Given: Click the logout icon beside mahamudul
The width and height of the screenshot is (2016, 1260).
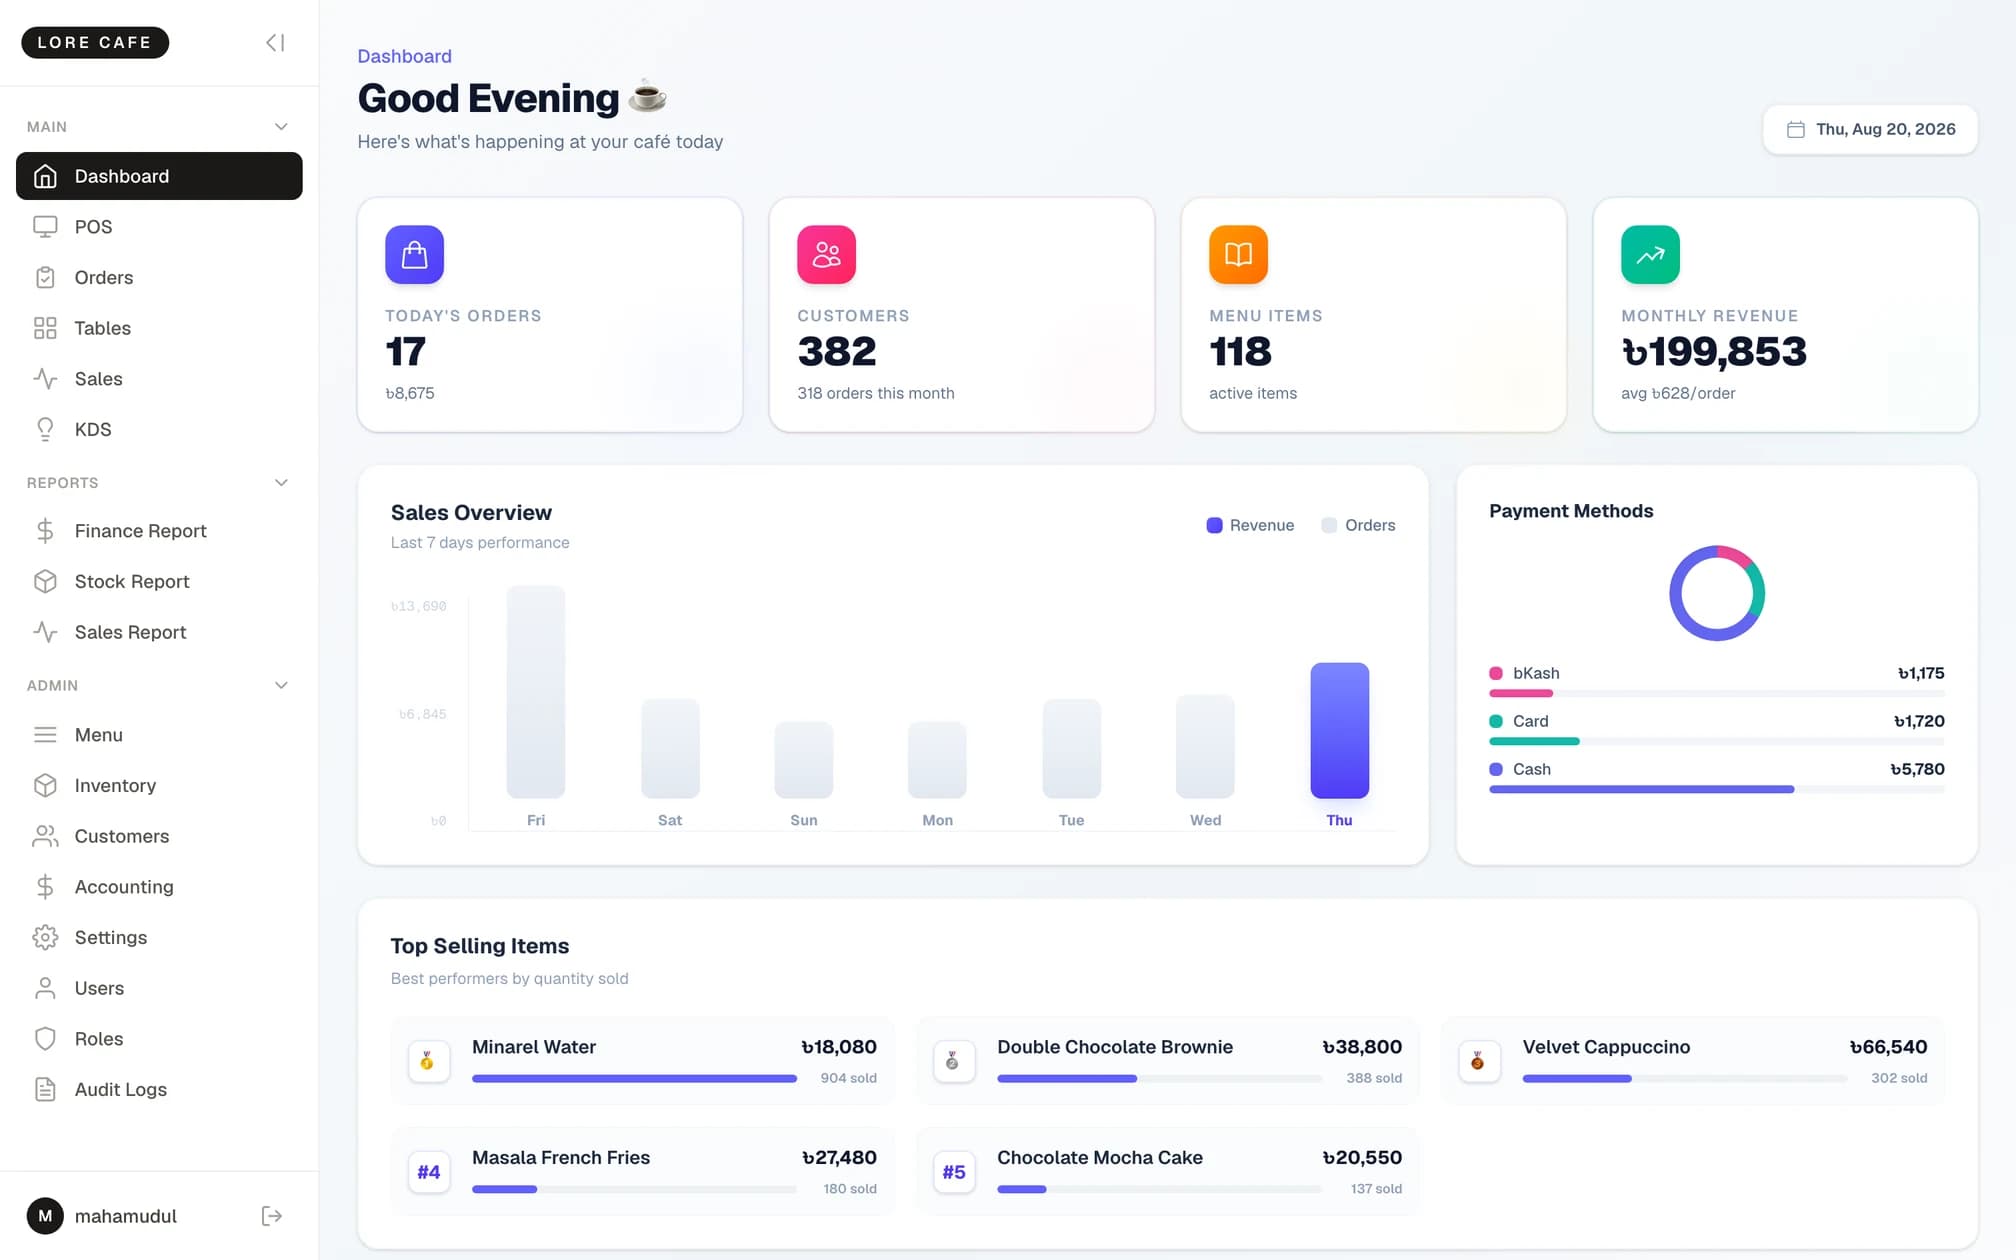Looking at the screenshot, I should pos(271,1216).
